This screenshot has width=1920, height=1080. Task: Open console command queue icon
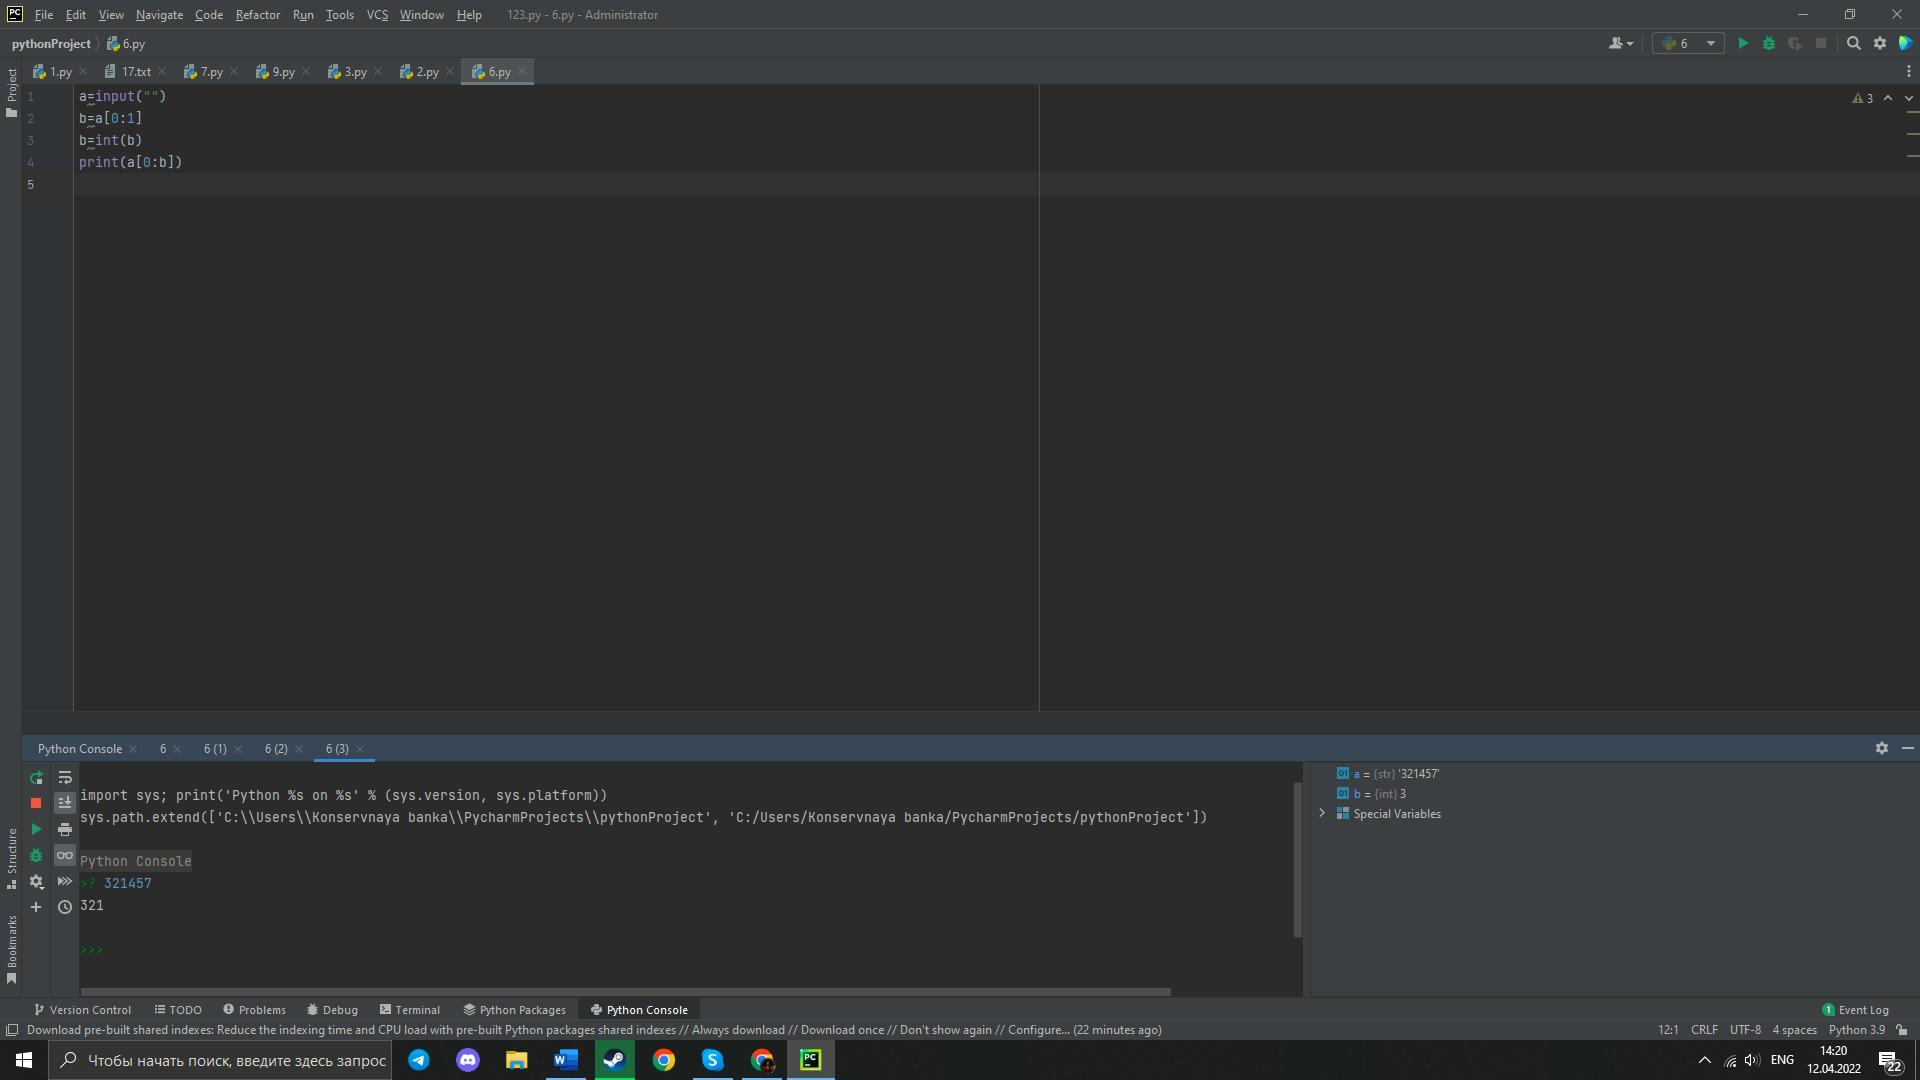pyautogui.click(x=65, y=881)
